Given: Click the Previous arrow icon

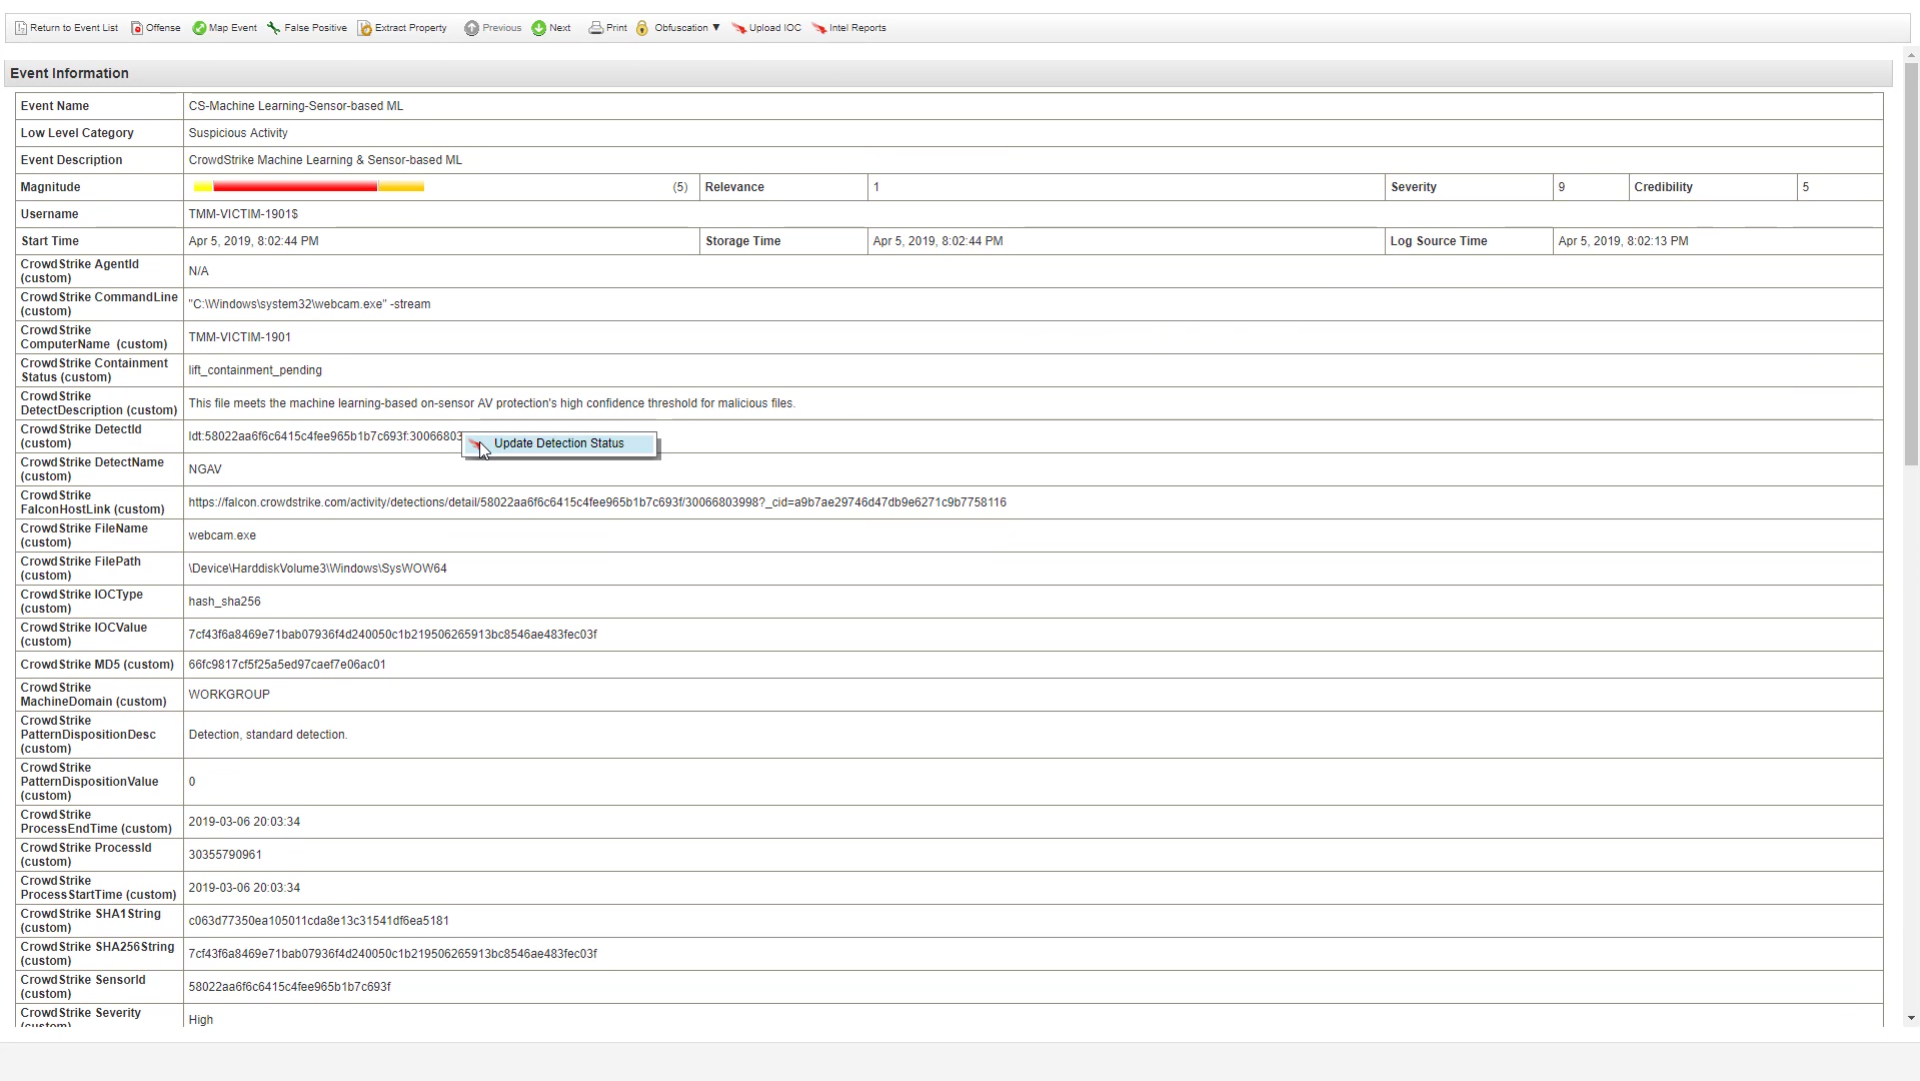Looking at the screenshot, I should coord(471,28).
